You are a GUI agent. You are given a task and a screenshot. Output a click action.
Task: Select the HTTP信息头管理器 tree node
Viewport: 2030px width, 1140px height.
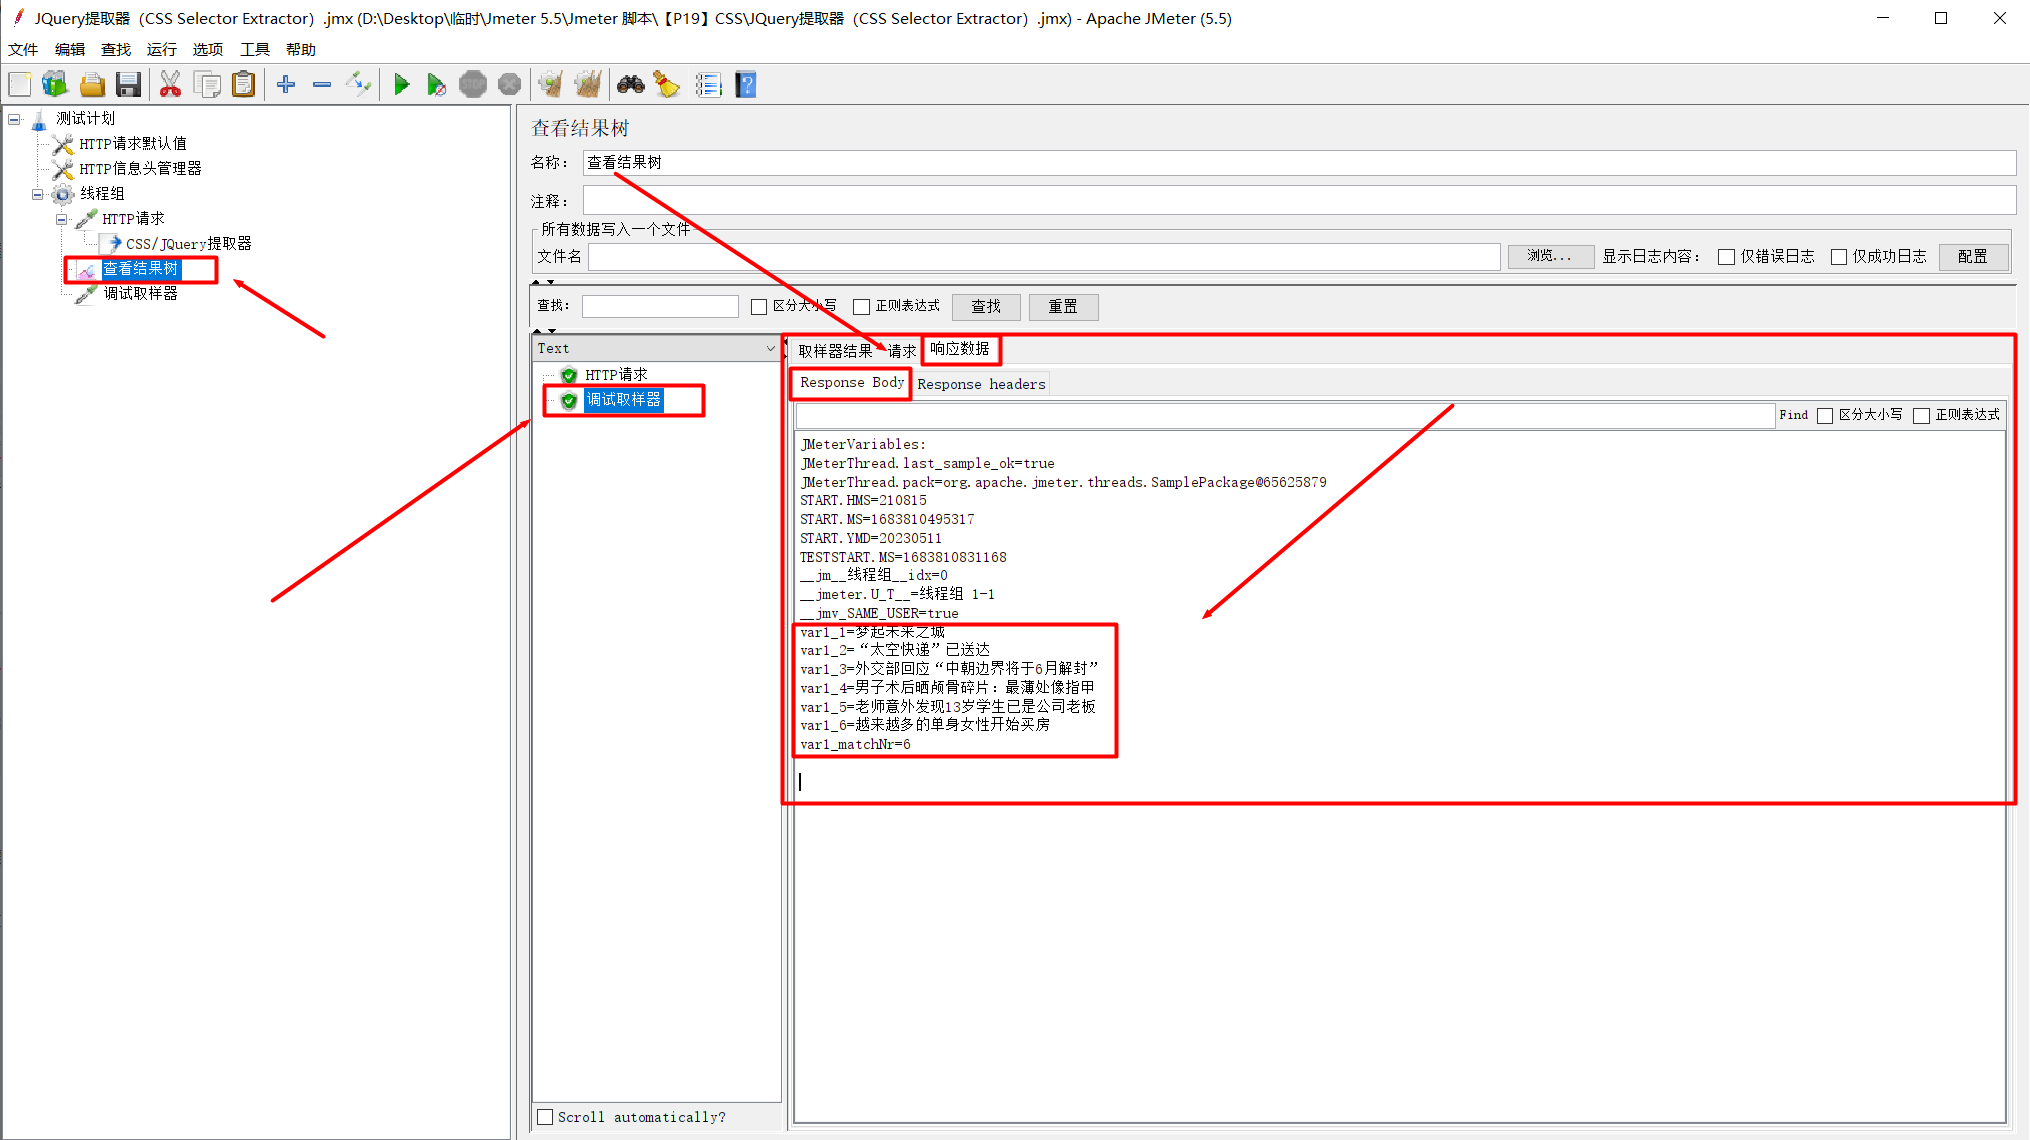140,169
